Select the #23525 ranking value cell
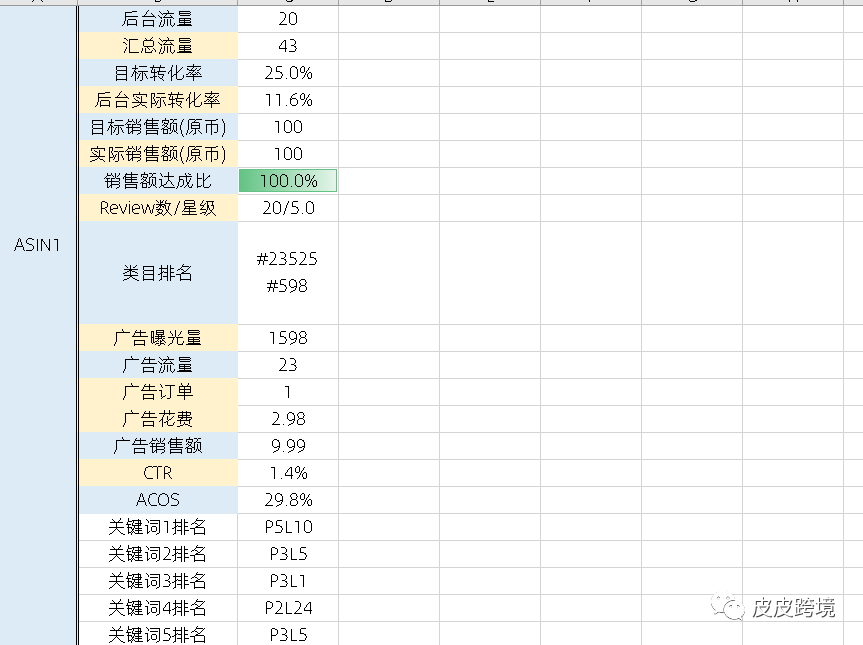Screen dimensions: 863x645 288,258
